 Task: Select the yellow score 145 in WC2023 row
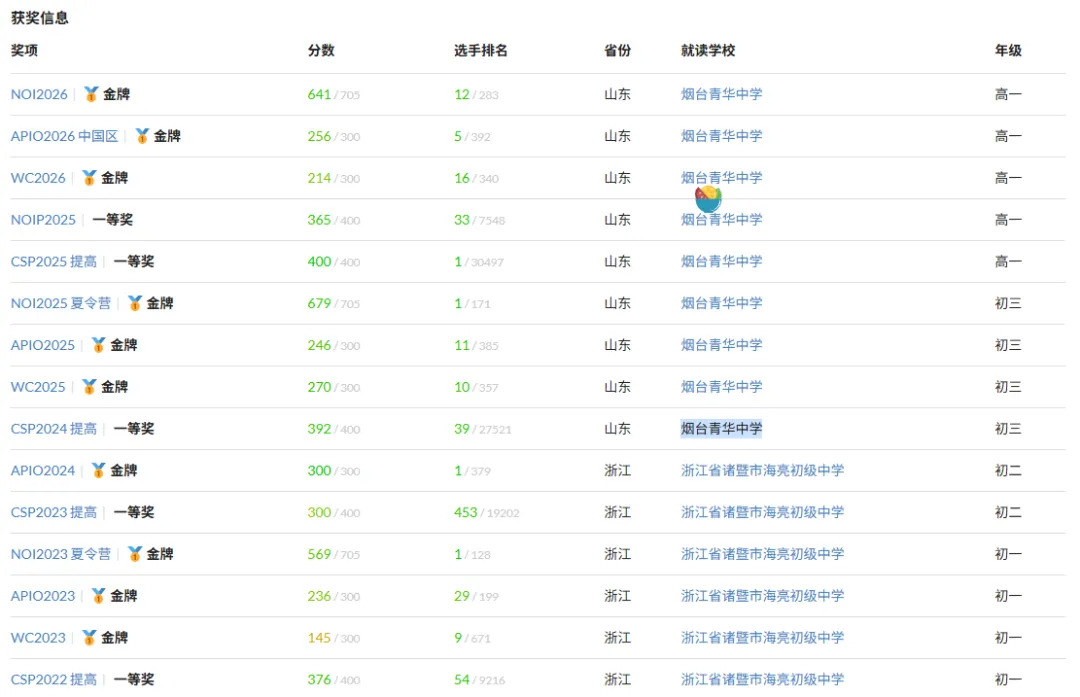click(x=319, y=638)
